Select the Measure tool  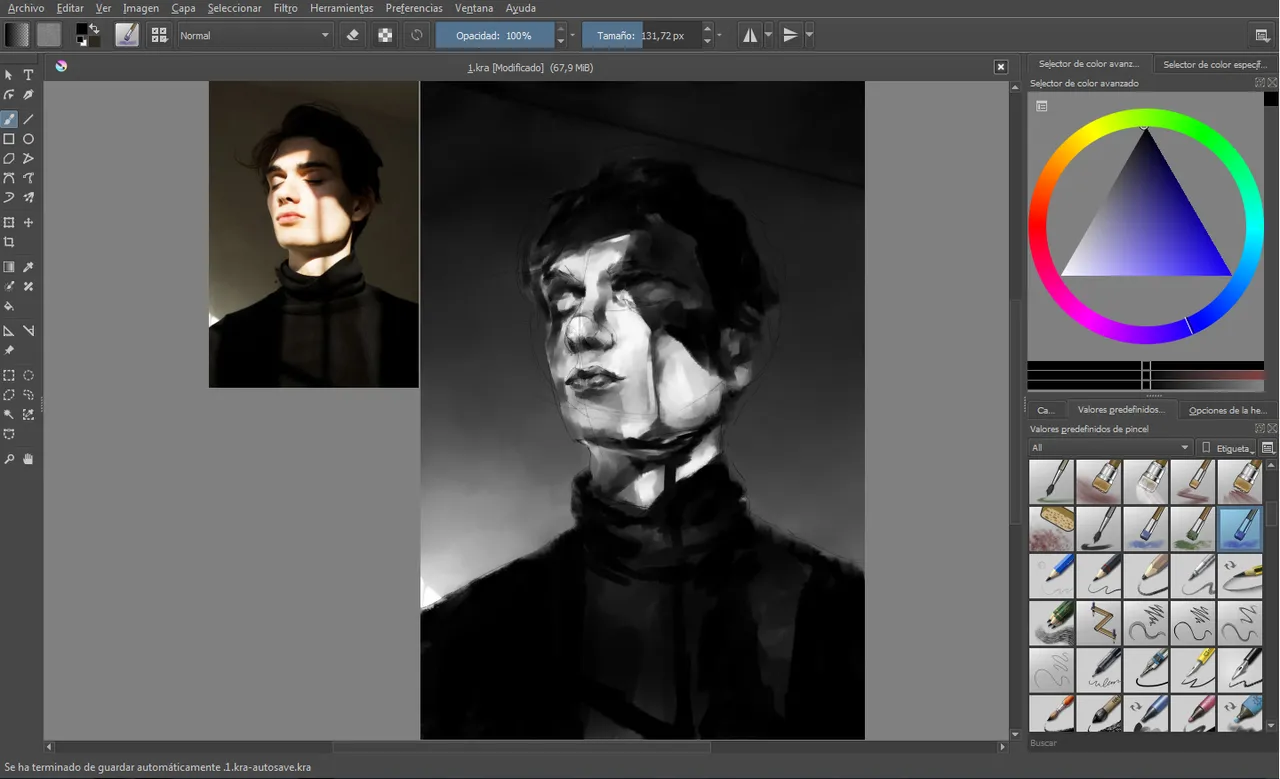click(x=28, y=330)
